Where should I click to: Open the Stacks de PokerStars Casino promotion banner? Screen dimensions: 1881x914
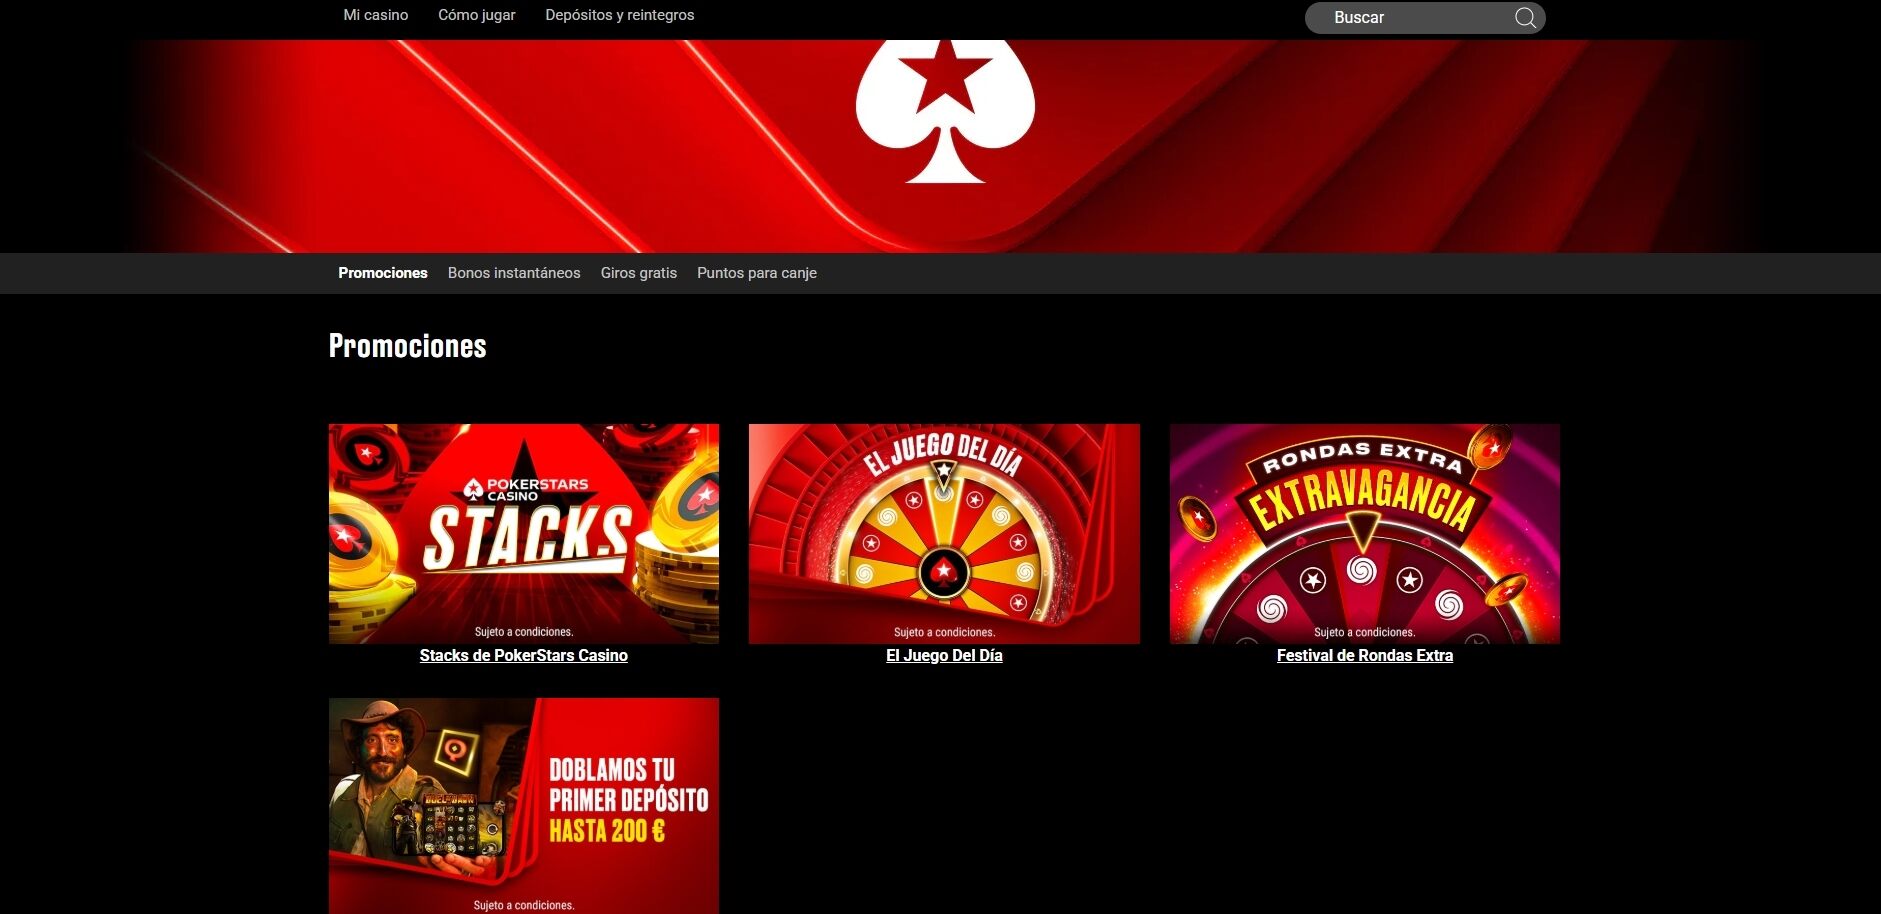pos(523,533)
